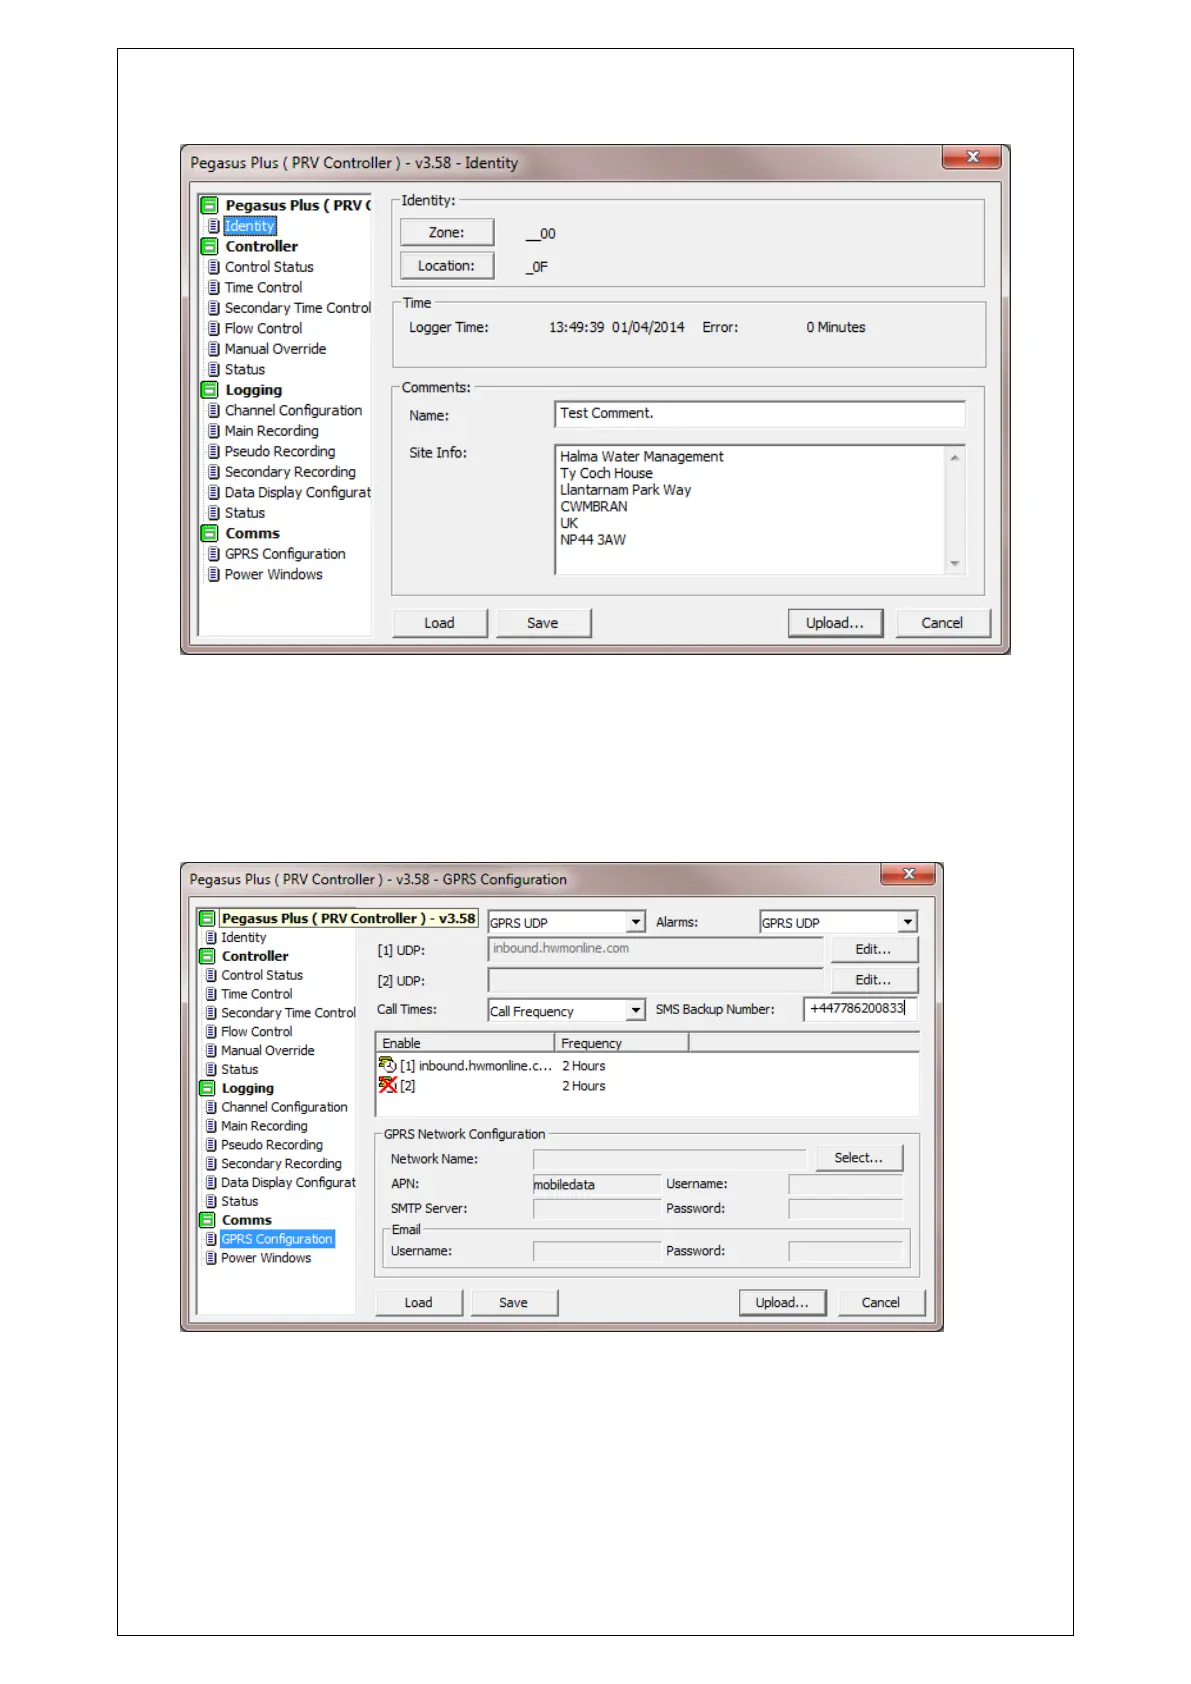Open the Alarms GPRS UDP dropdown
Image resolution: width=1191 pixels, height=1684 pixels.
(x=907, y=922)
